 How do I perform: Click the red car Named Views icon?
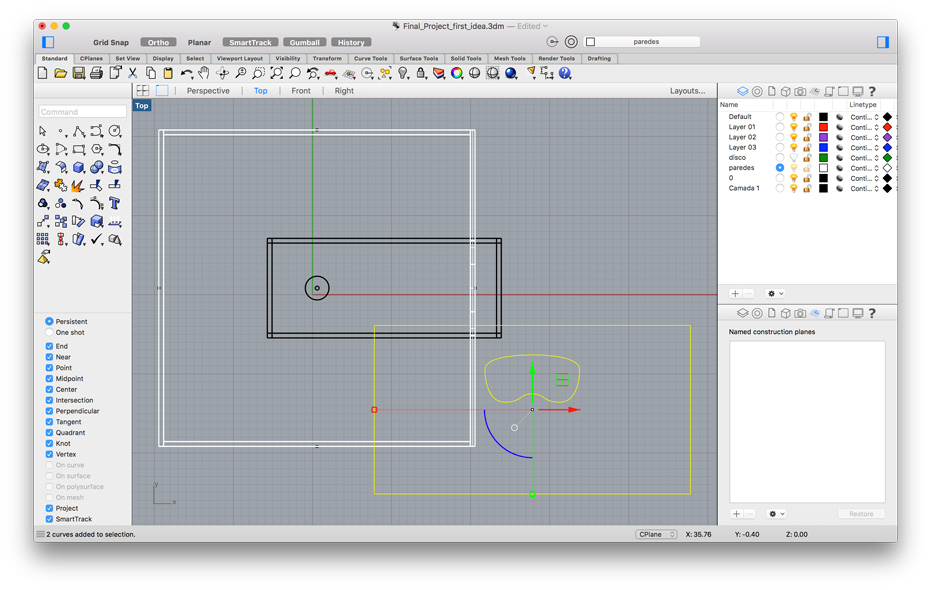[x=331, y=73]
